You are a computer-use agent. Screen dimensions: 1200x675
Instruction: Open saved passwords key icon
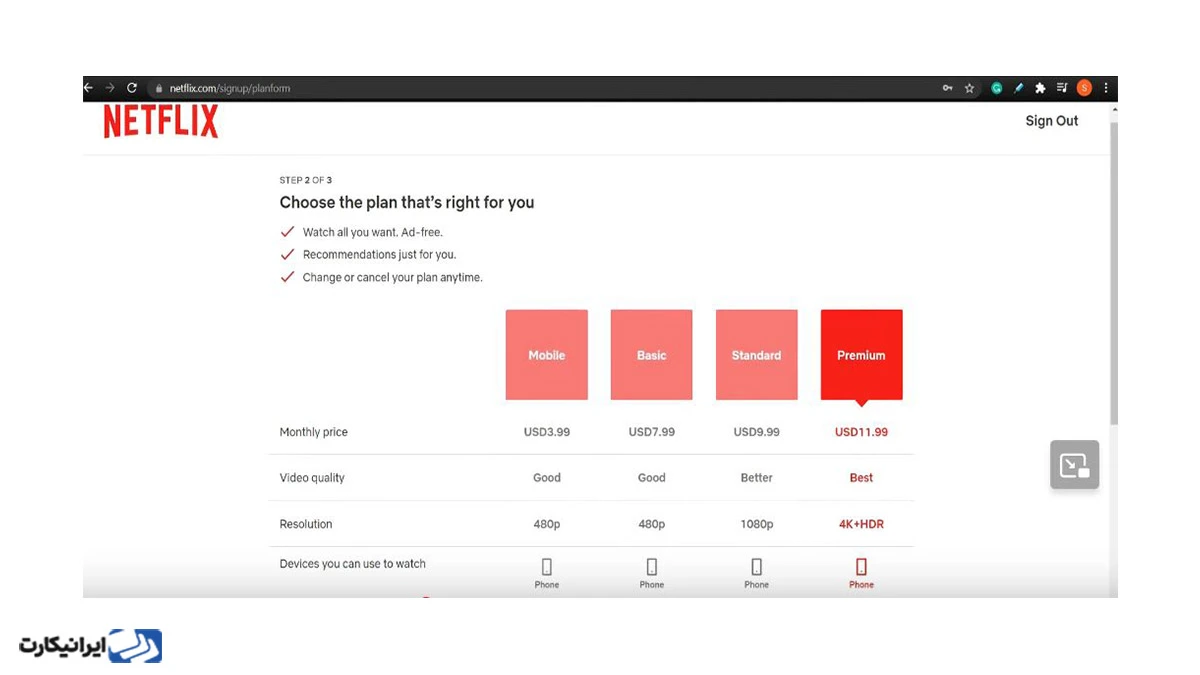click(948, 88)
